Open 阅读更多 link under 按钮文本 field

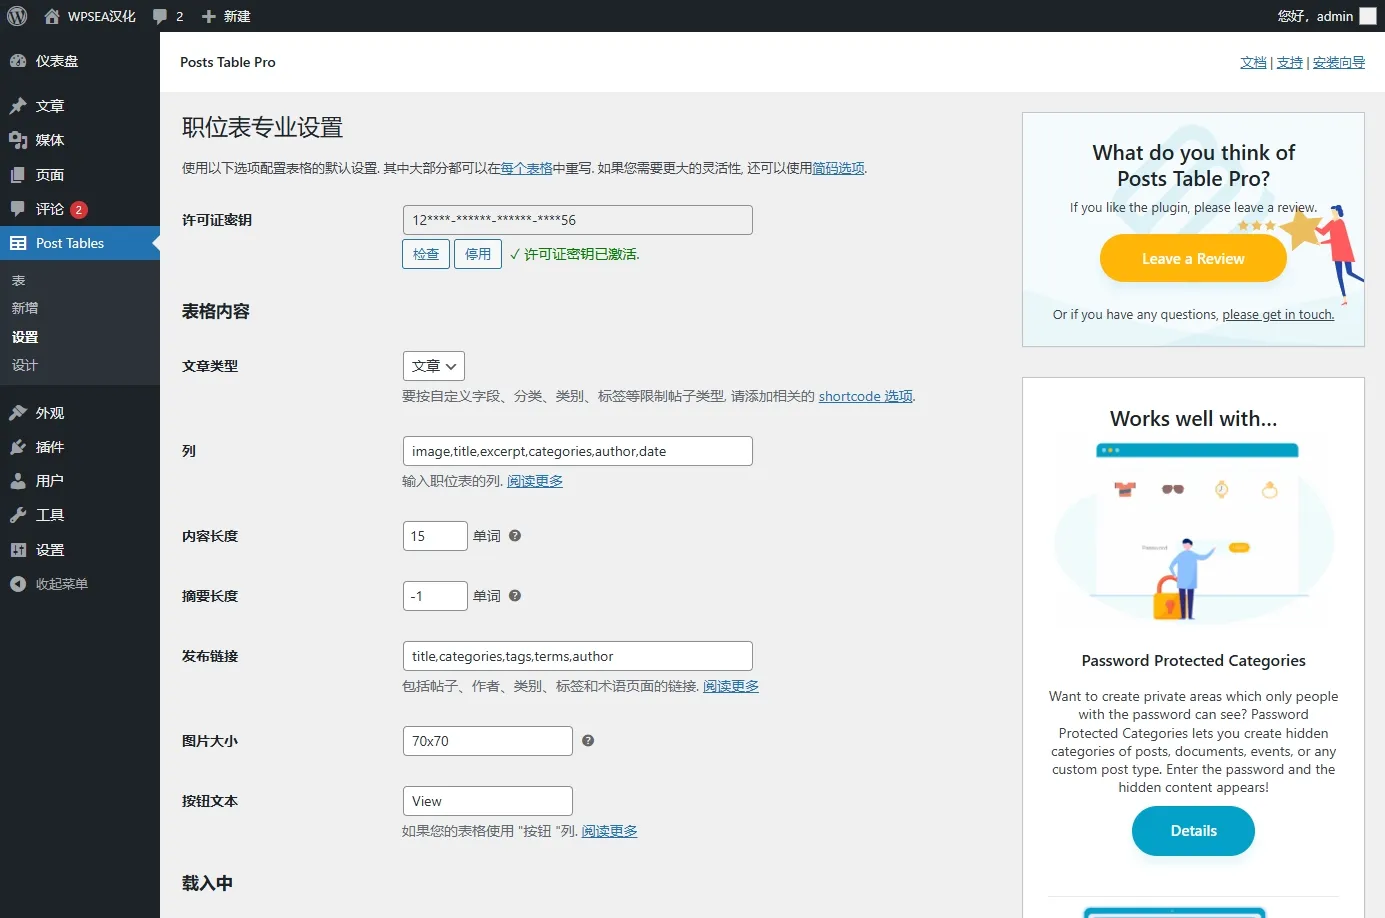click(609, 831)
